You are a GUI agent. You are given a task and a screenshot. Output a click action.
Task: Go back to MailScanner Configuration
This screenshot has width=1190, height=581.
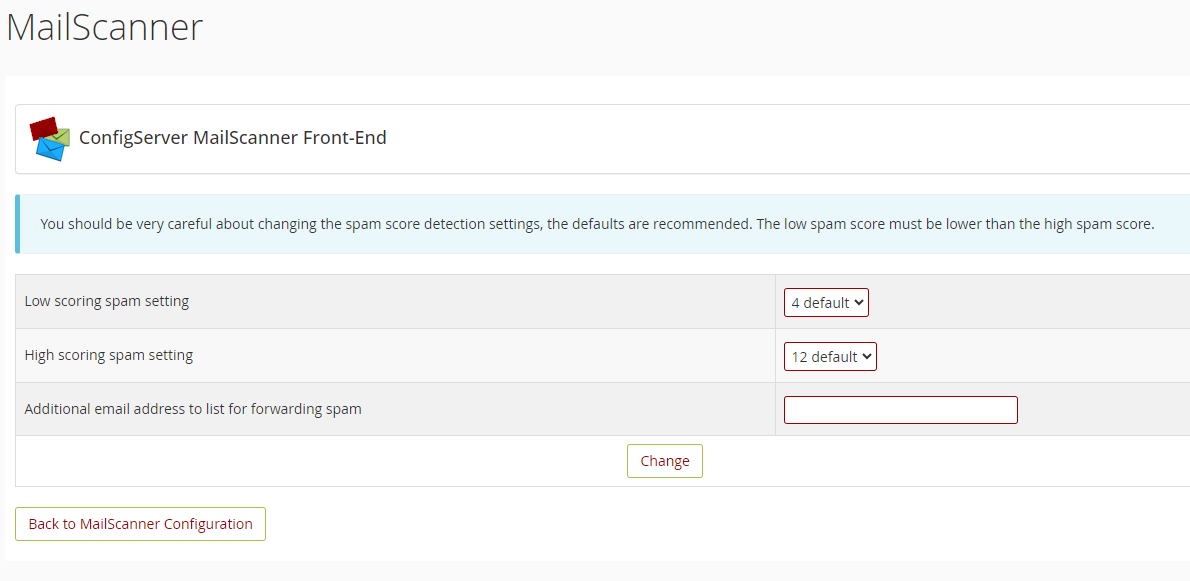140,524
